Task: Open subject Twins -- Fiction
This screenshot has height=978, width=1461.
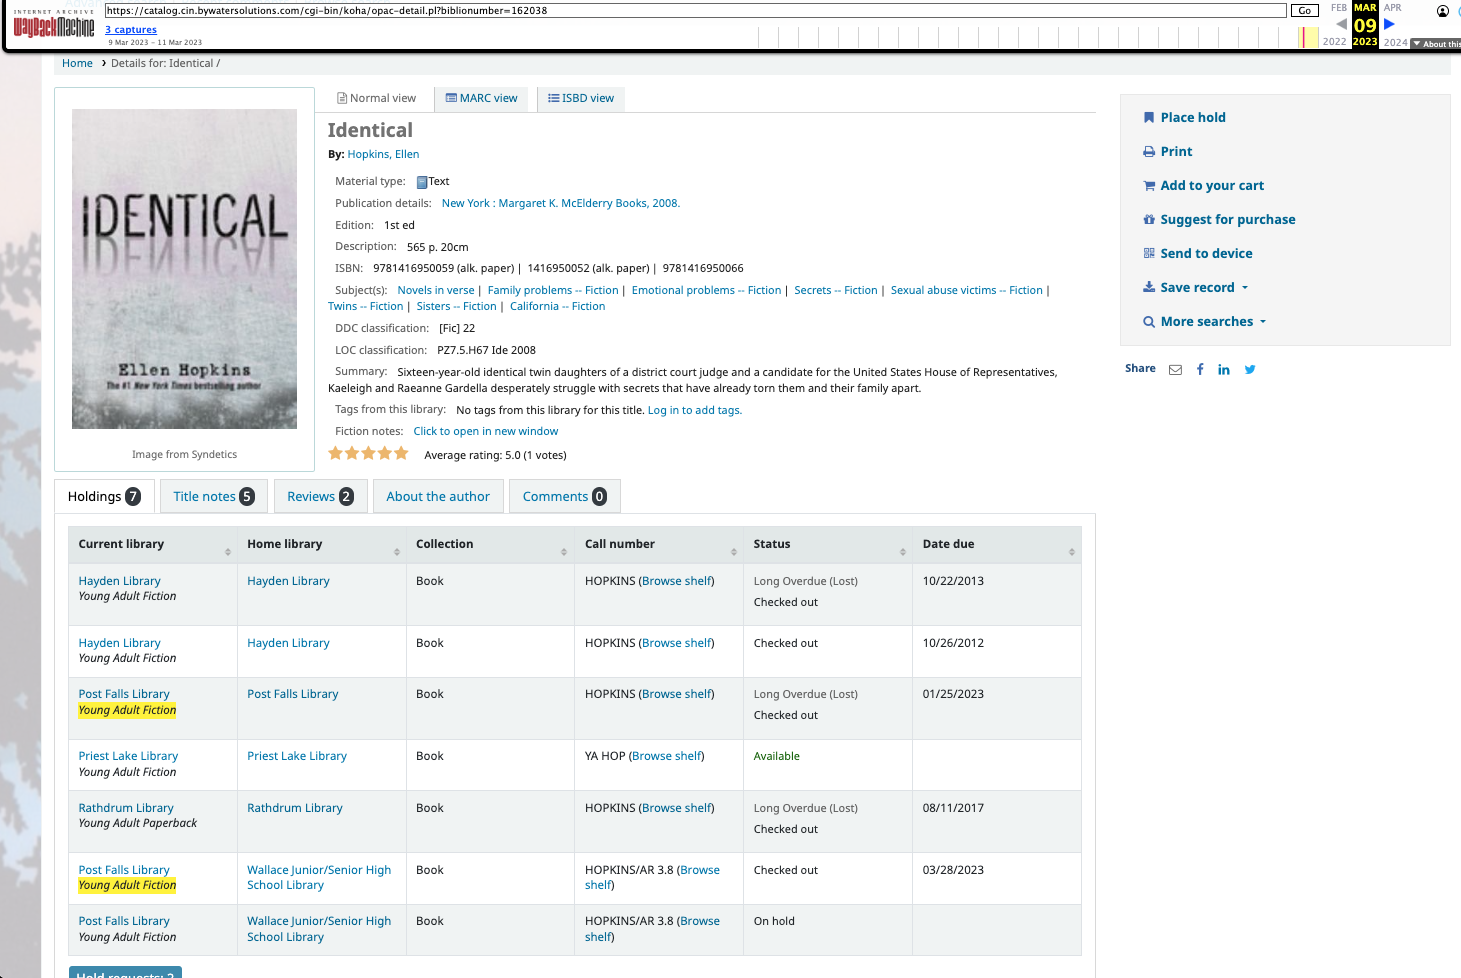Action: pyautogui.click(x=366, y=306)
